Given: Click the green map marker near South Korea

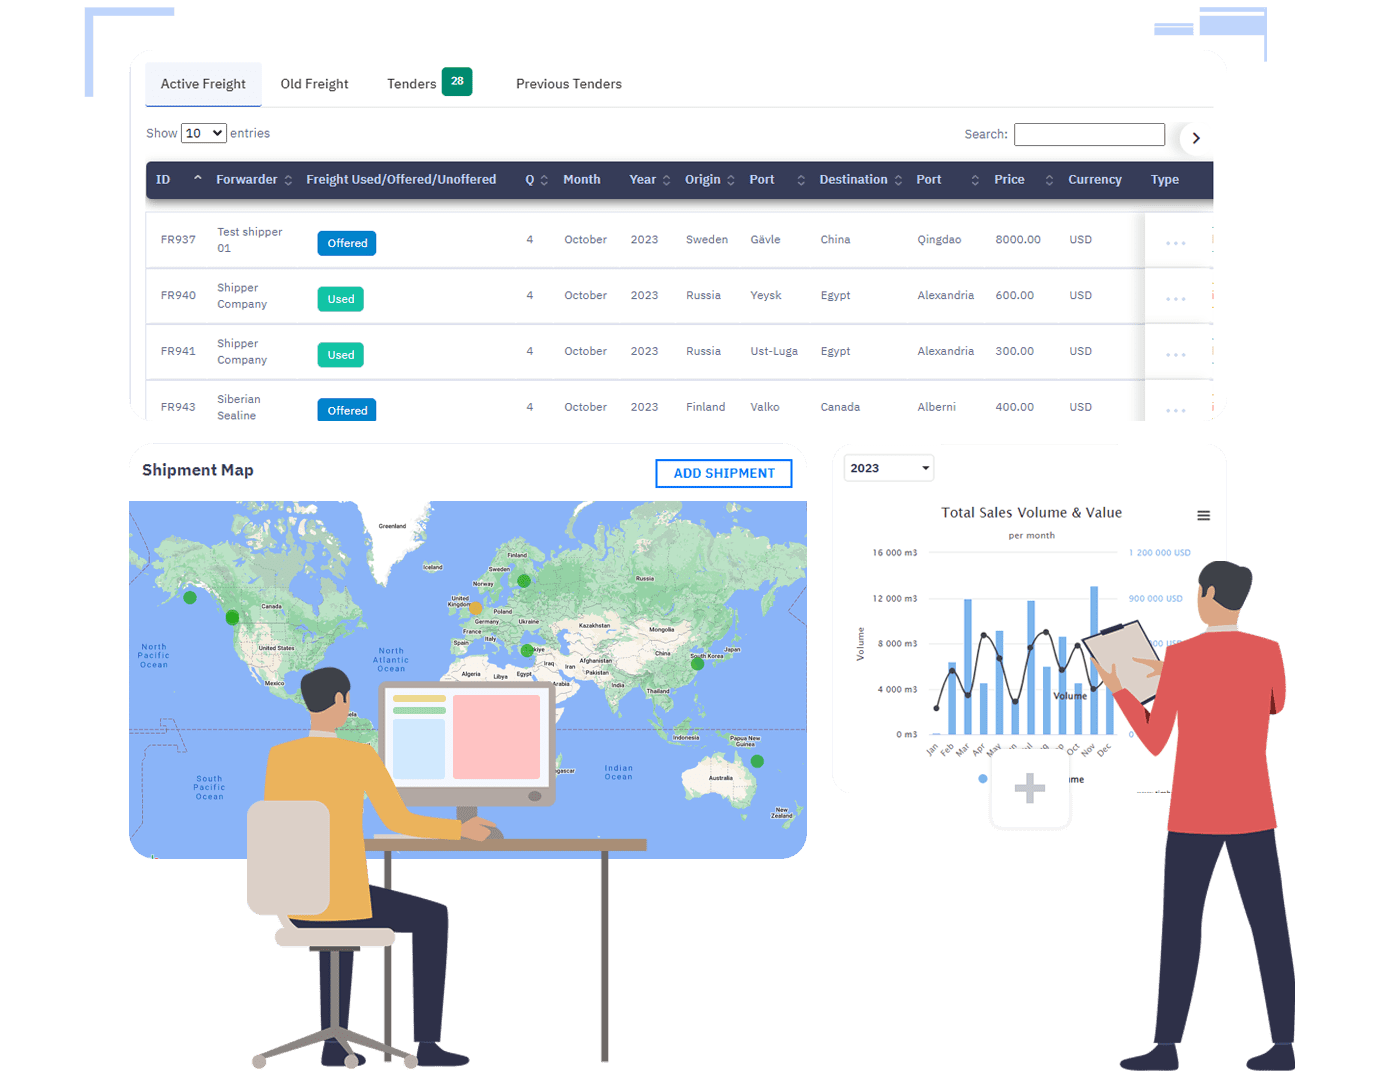Looking at the screenshot, I should [697, 663].
